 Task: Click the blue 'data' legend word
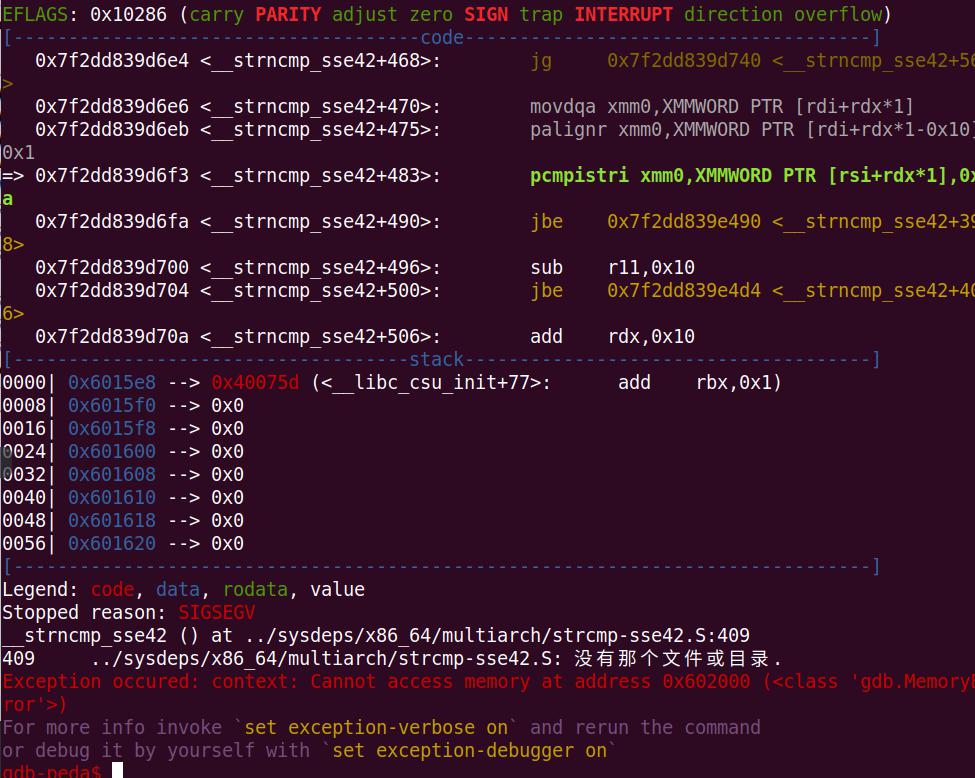(x=178, y=590)
